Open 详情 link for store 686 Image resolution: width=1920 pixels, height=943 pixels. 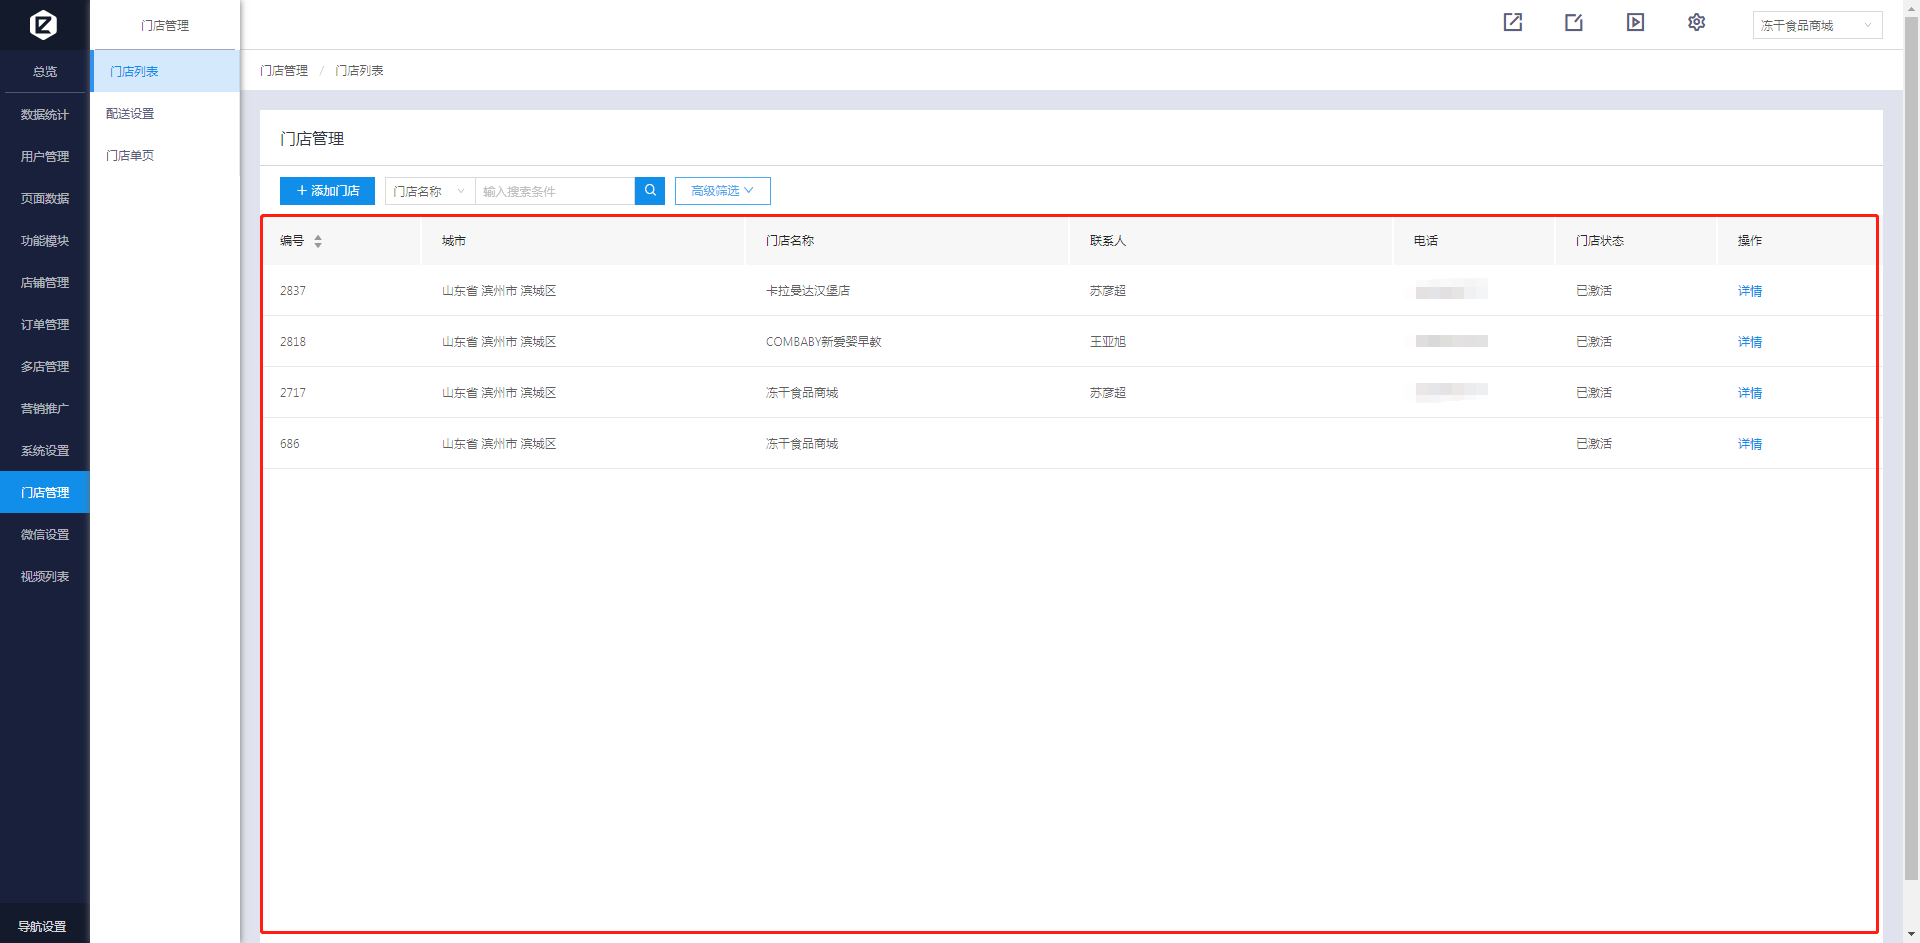[x=1749, y=444]
